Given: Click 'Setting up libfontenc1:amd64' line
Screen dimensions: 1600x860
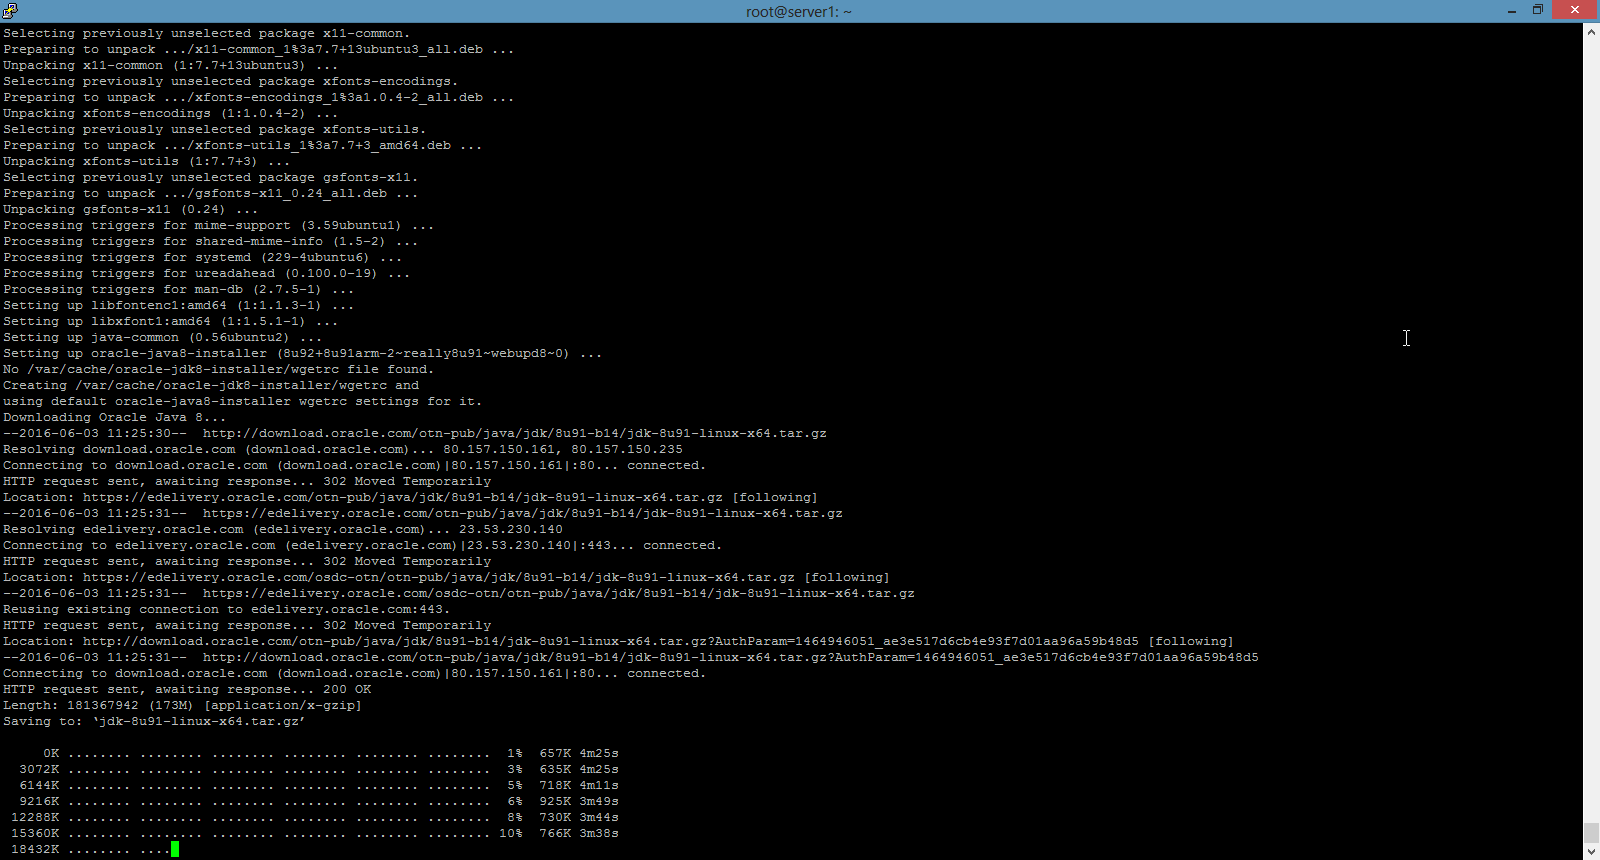Looking at the screenshot, I should [x=178, y=305].
